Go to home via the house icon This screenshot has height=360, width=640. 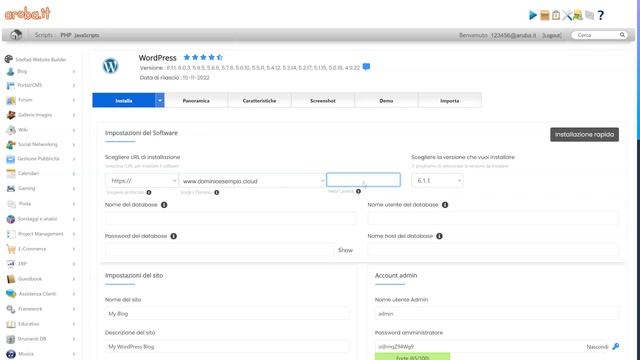click(x=16, y=35)
